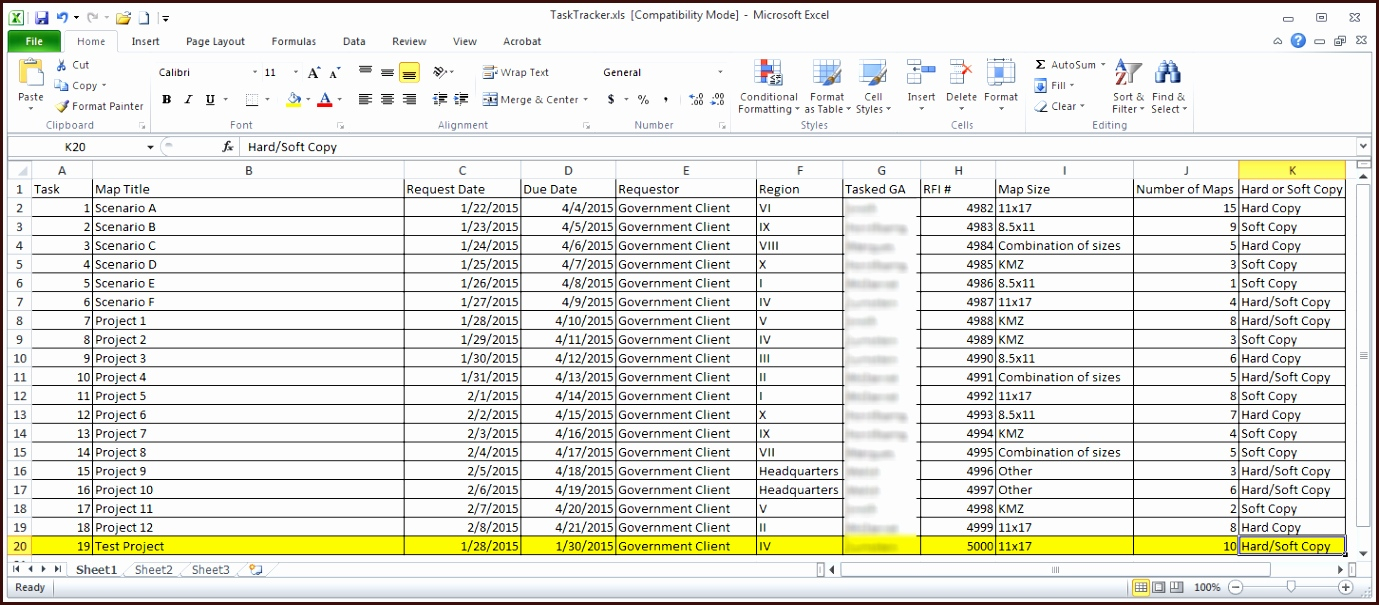
Task: Click the Save icon in Quick Access toolbar
Action: click(x=41, y=17)
